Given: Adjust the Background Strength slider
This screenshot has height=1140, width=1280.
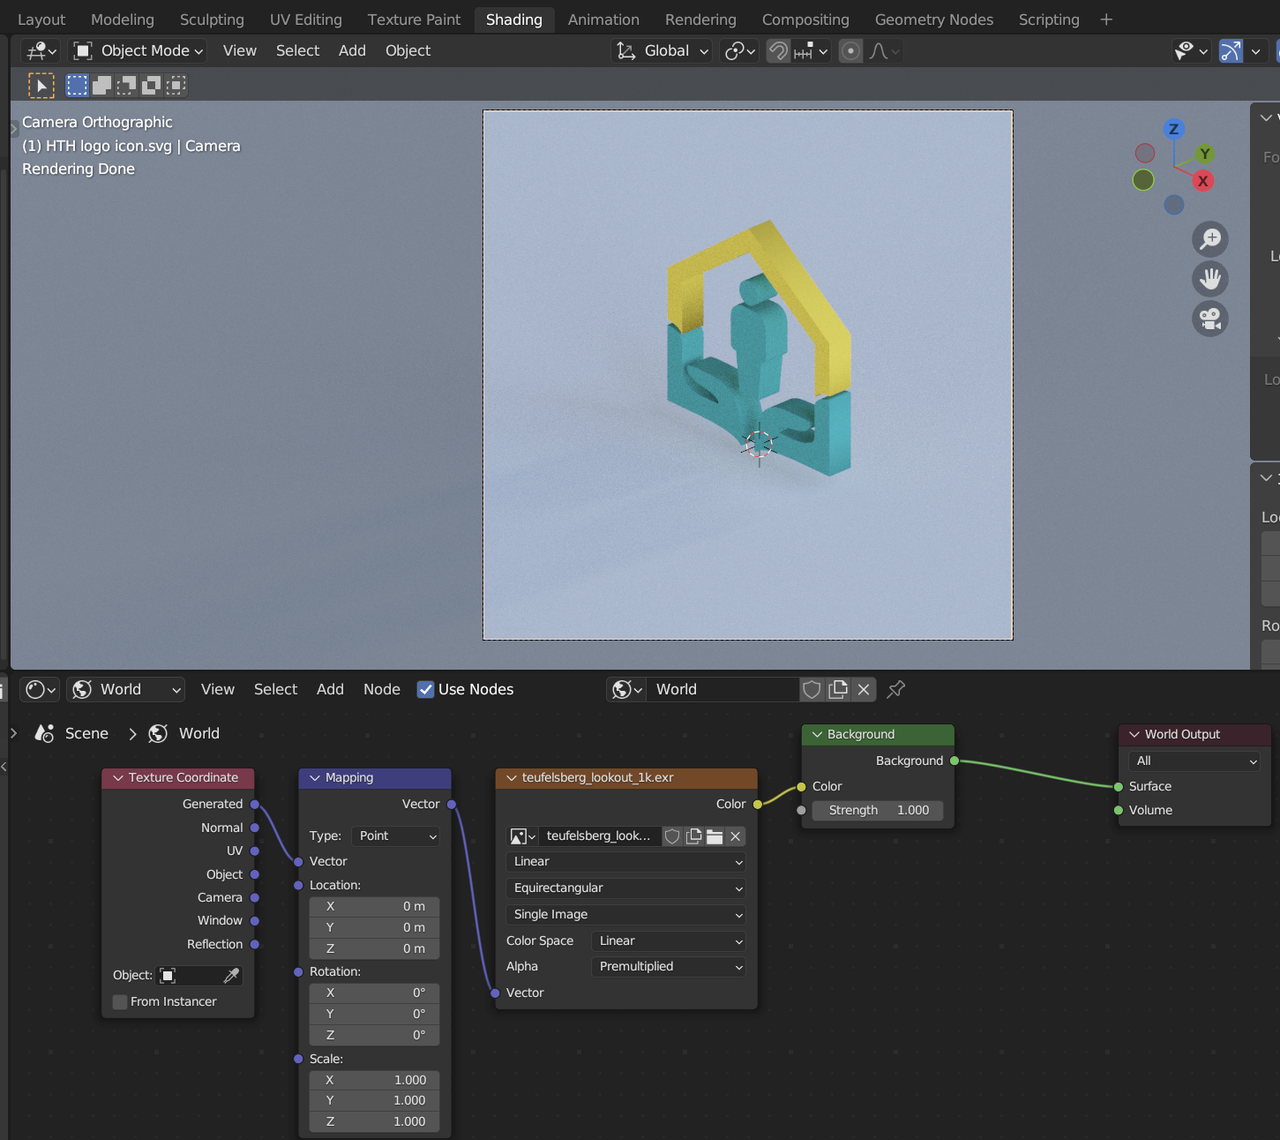Looking at the screenshot, I should [x=878, y=810].
